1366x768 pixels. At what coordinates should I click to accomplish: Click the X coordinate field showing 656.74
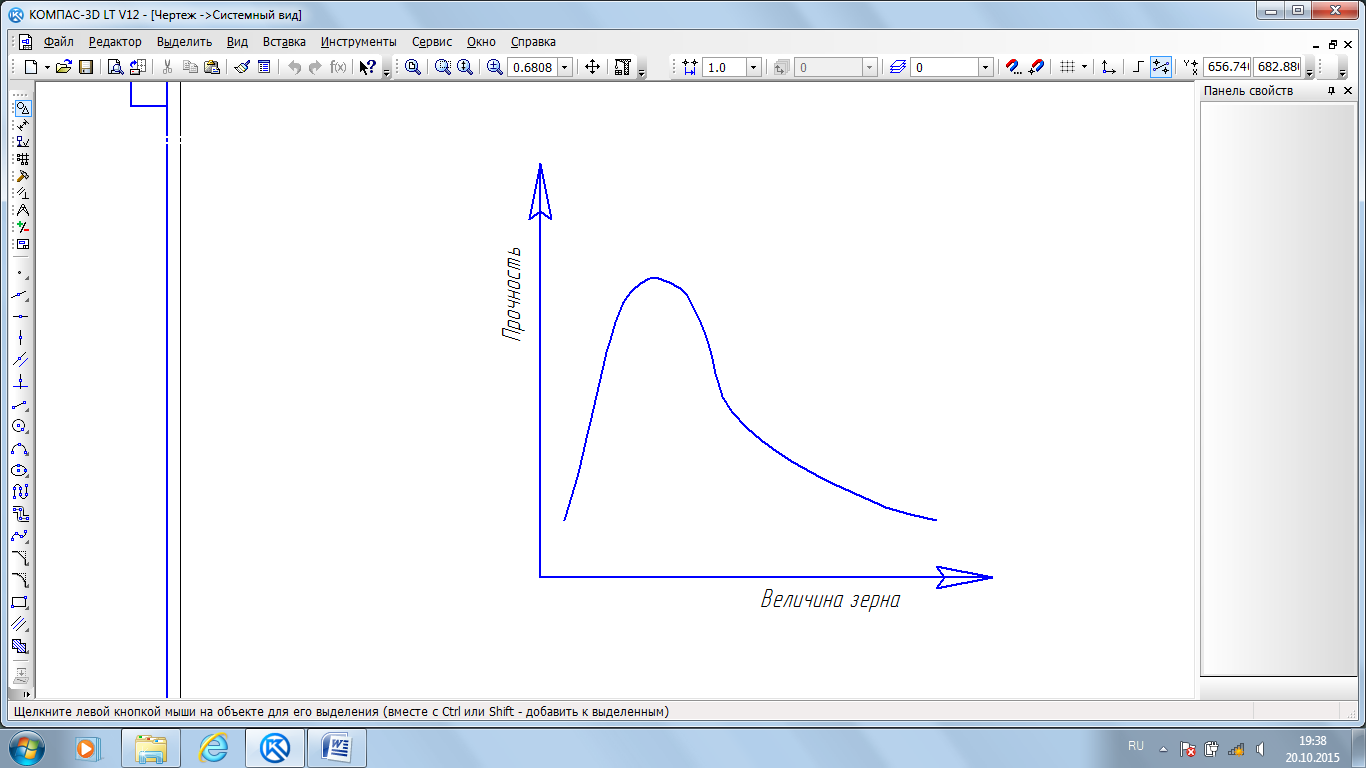(1227, 67)
